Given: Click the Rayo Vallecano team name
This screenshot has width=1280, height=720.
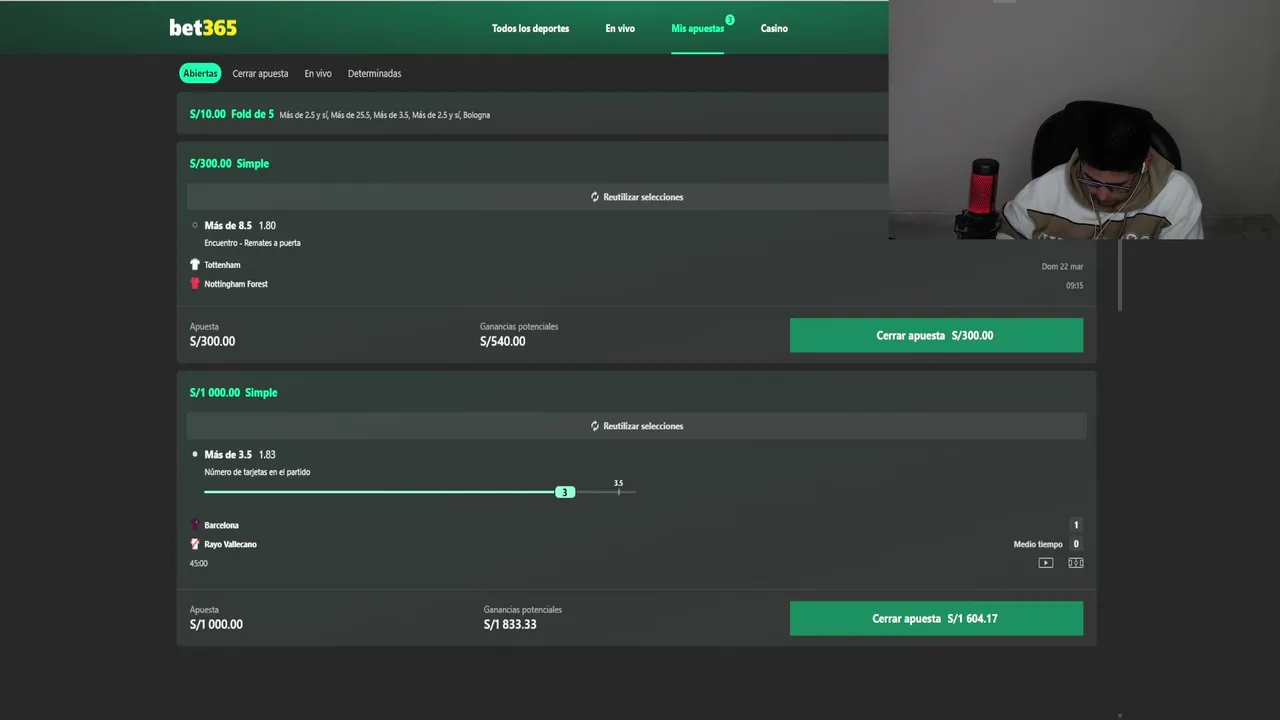Looking at the screenshot, I should point(230,544).
